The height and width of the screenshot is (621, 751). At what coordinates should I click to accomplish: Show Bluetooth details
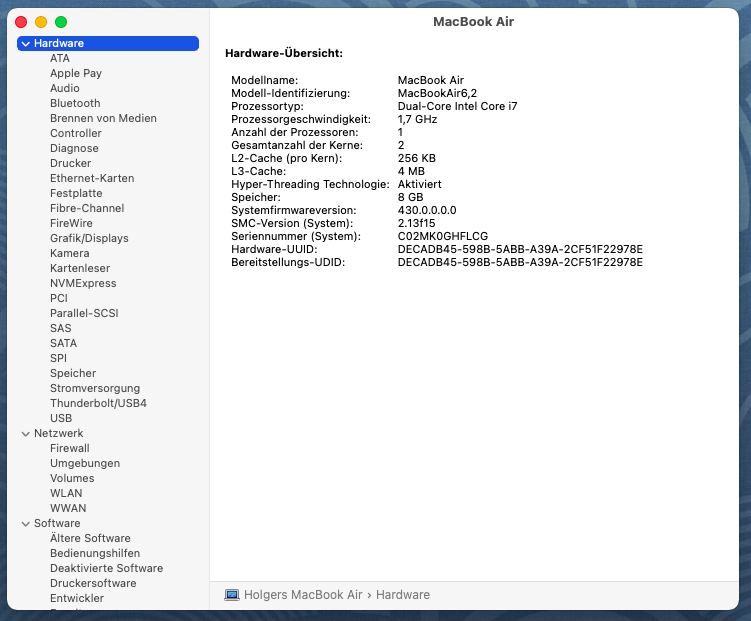(75, 103)
